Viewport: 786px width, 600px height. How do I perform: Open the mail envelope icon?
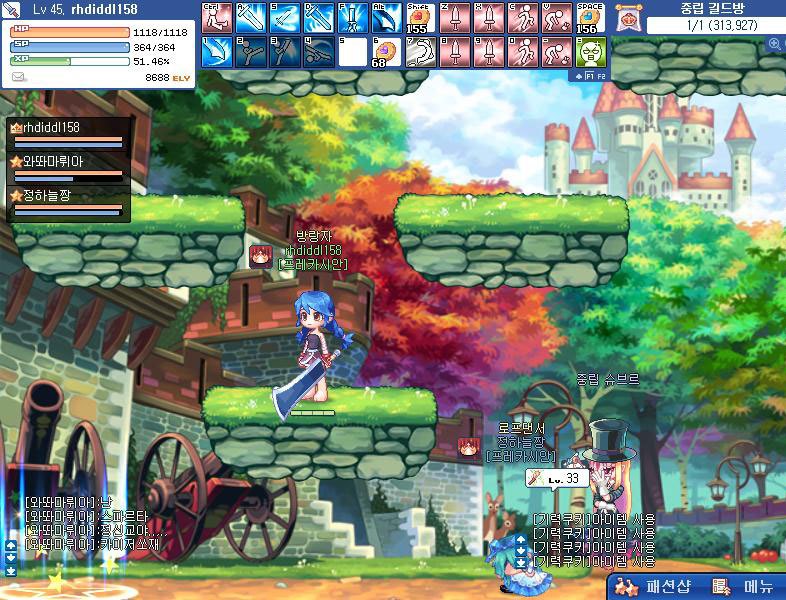19,76
